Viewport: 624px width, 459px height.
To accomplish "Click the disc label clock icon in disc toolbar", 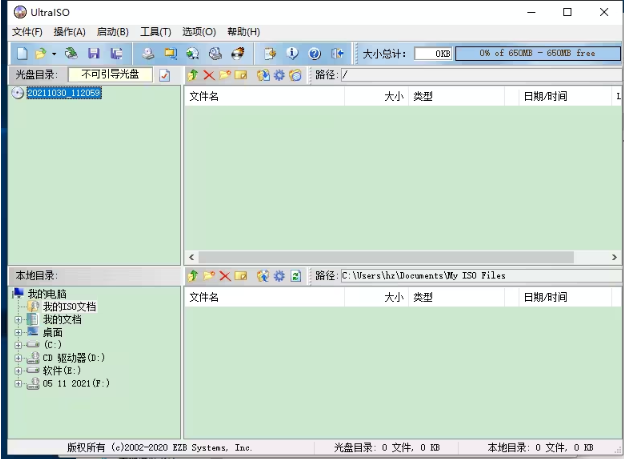I will click(295, 75).
